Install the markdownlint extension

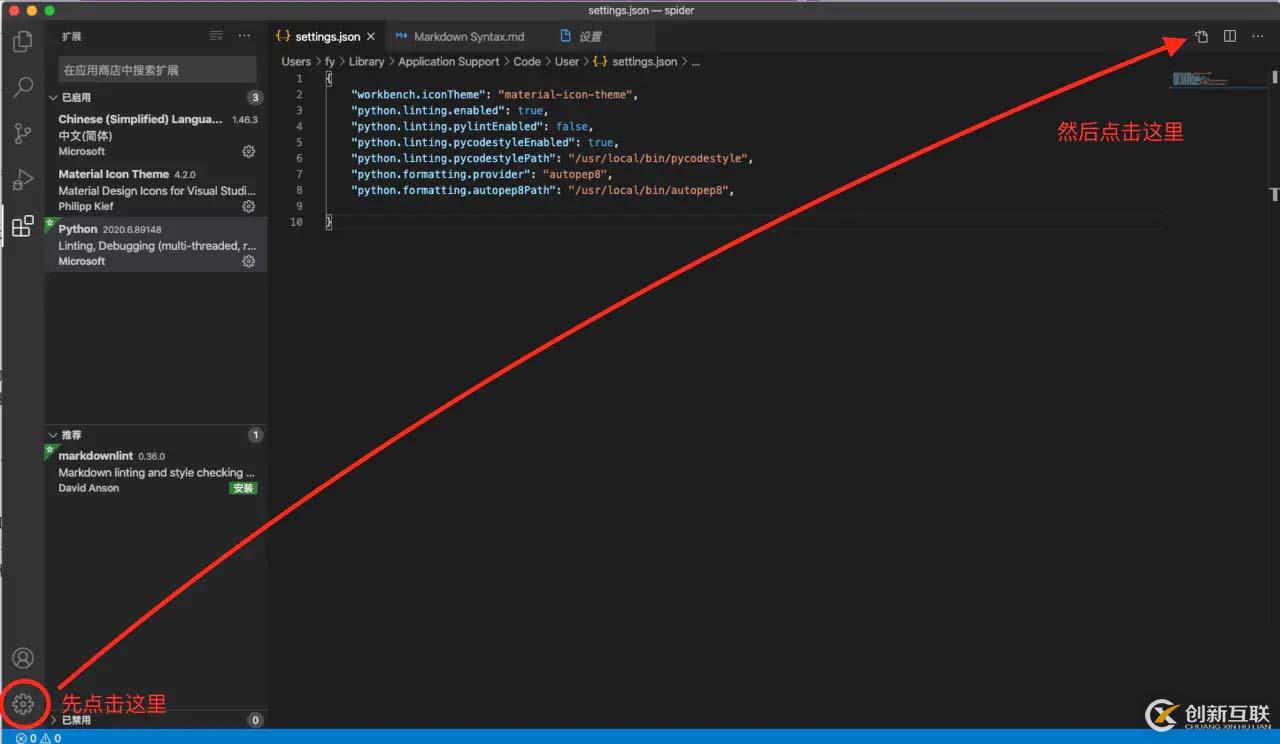[243, 488]
